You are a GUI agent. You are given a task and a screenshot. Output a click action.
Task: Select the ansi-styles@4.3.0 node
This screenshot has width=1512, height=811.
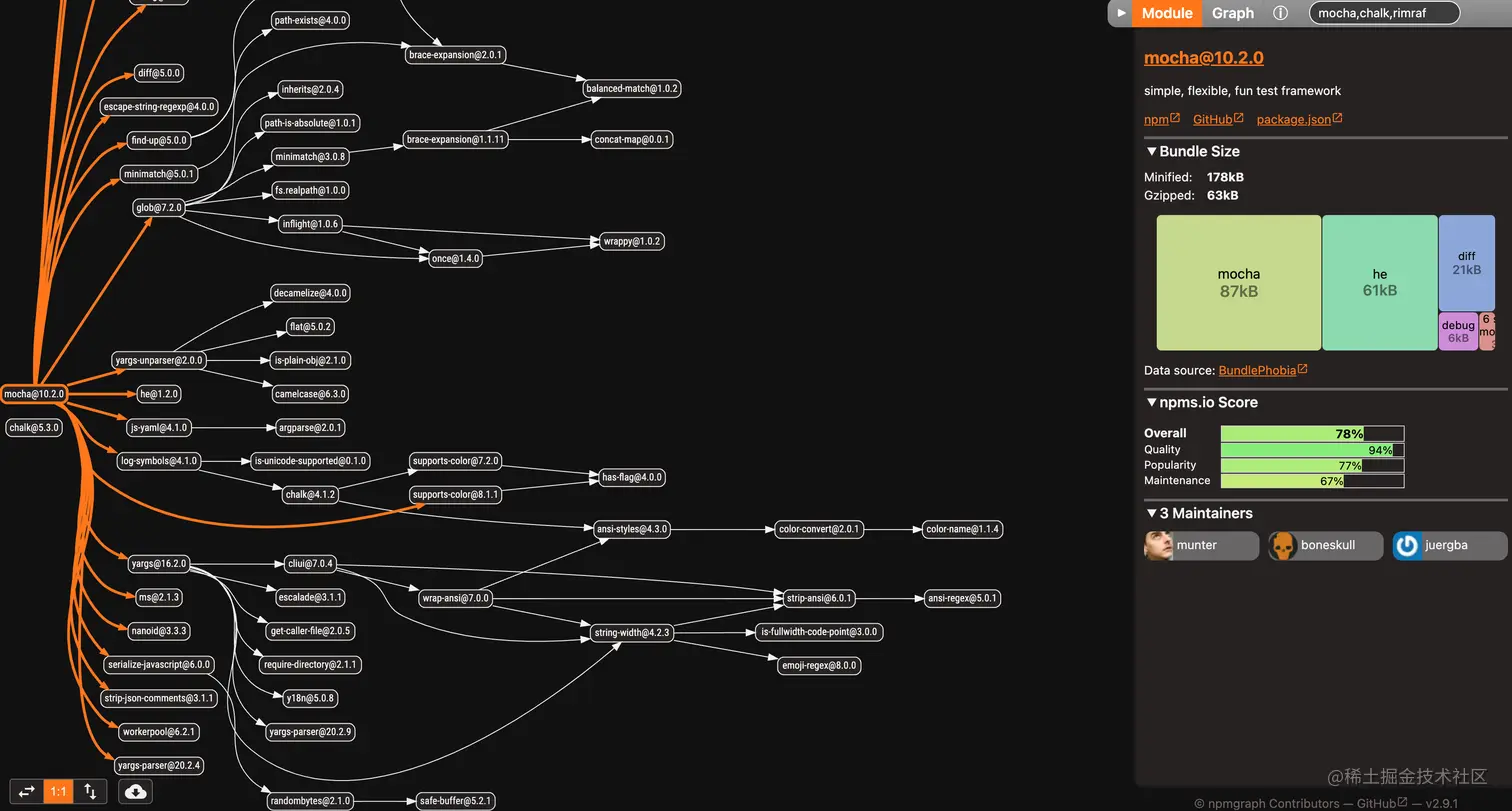(x=632, y=528)
